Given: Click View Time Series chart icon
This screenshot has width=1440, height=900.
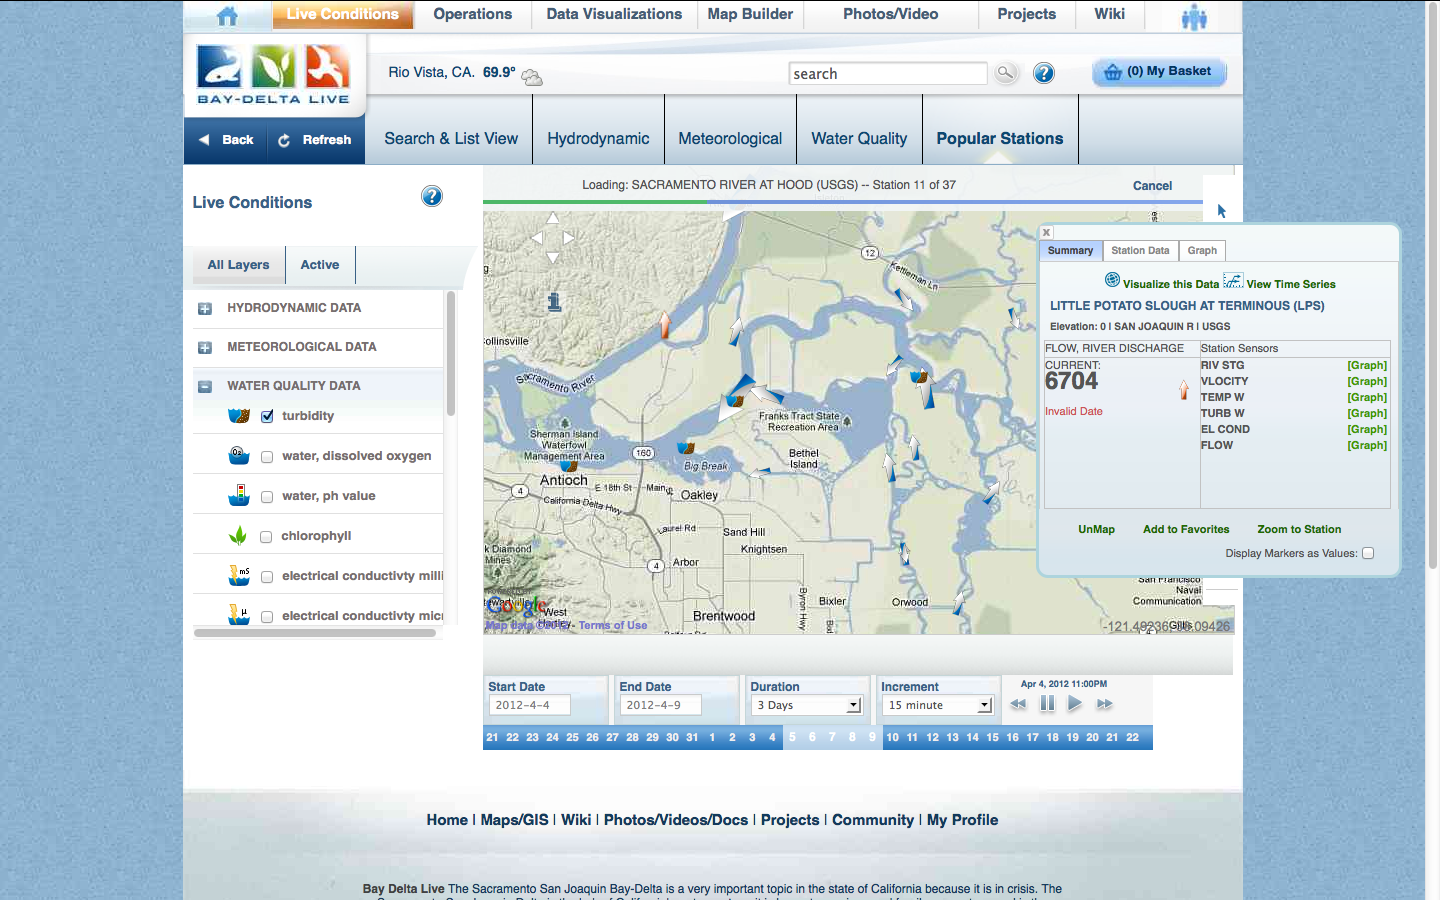Looking at the screenshot, I should coord(1233,281).
